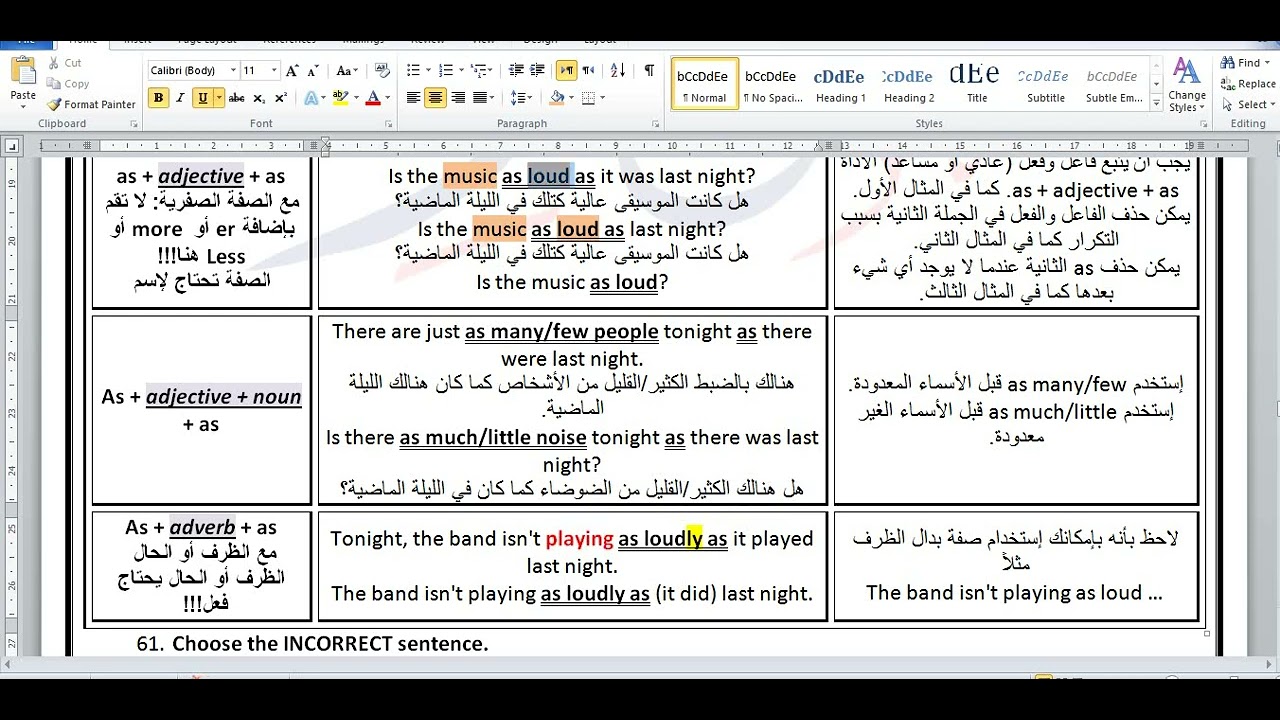
Task: Click the red word "playing" in document
Action: pyautogui.click(x=579, y=539)
